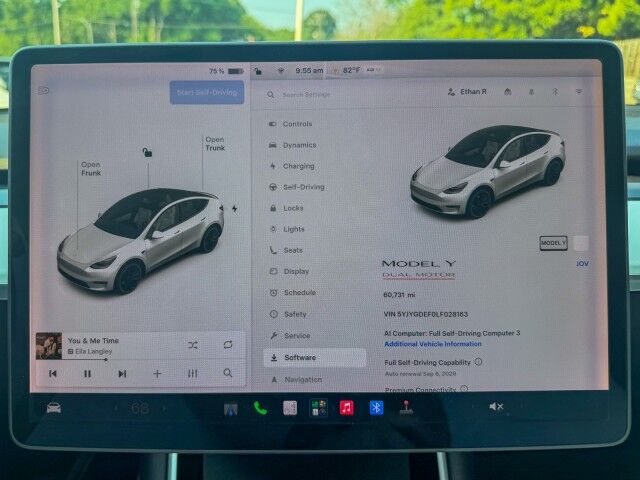Open the app launcher grid icon

coord(318,408)
